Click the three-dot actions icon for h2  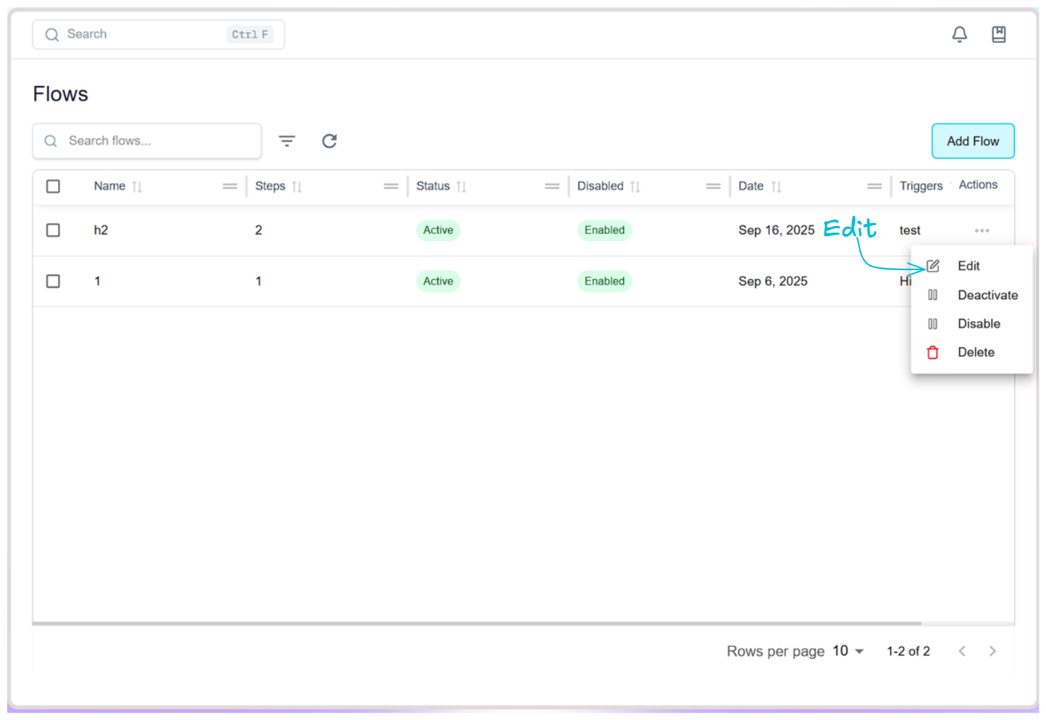981,231
